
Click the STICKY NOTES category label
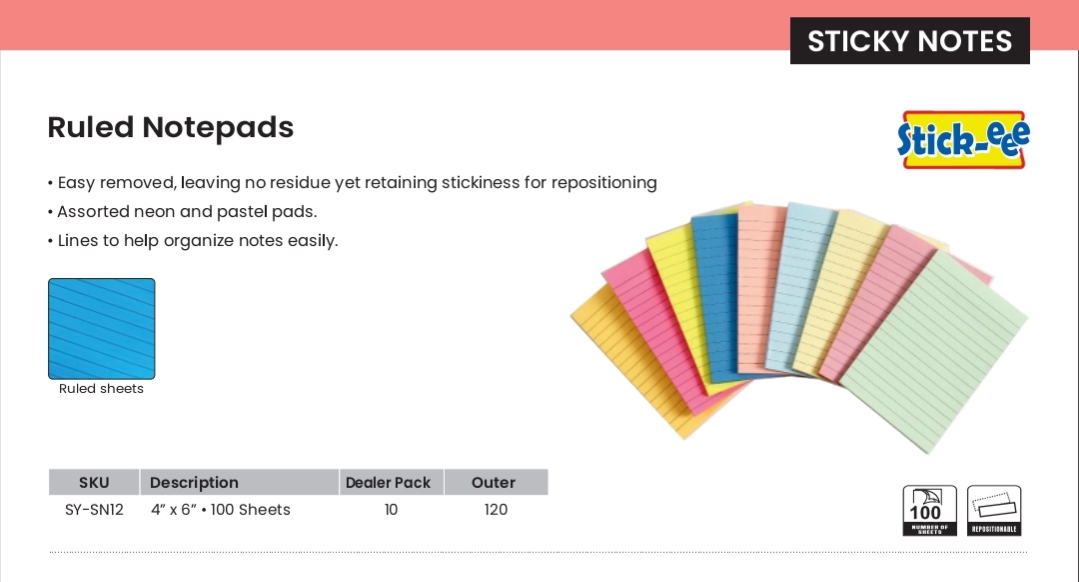(909, 41)
